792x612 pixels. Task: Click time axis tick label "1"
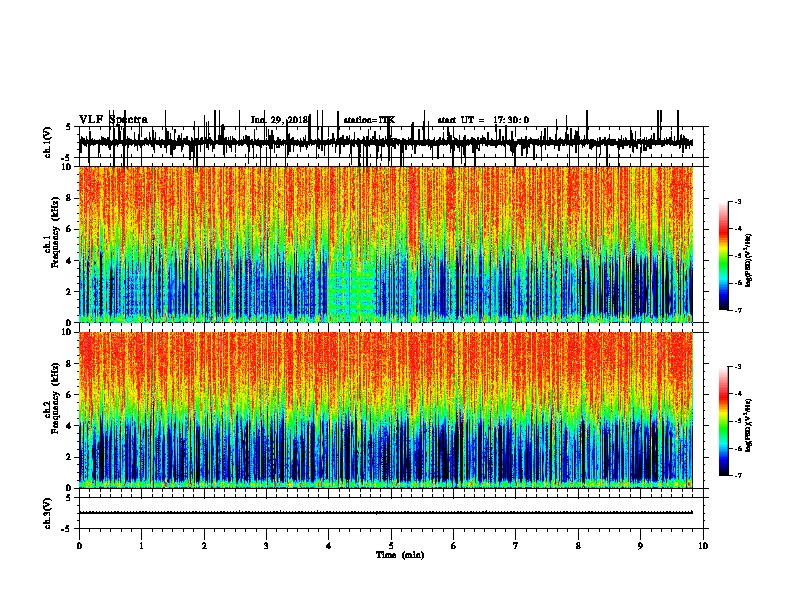coord(141,546)
